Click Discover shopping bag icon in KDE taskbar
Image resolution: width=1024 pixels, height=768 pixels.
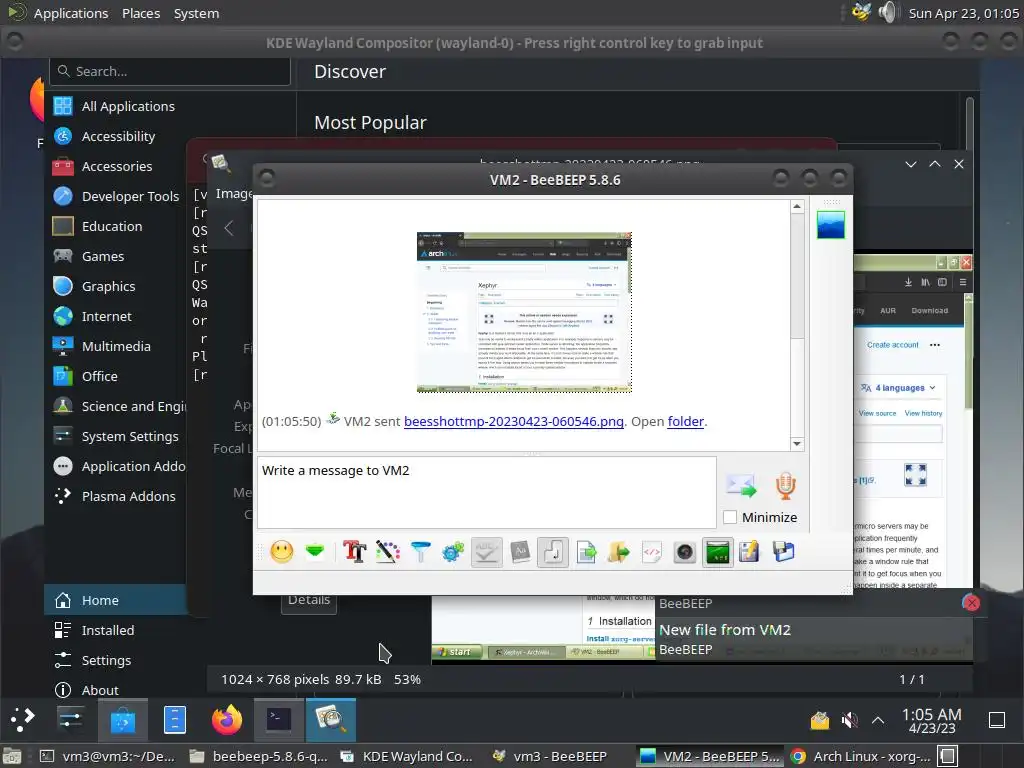click(123, 720)
